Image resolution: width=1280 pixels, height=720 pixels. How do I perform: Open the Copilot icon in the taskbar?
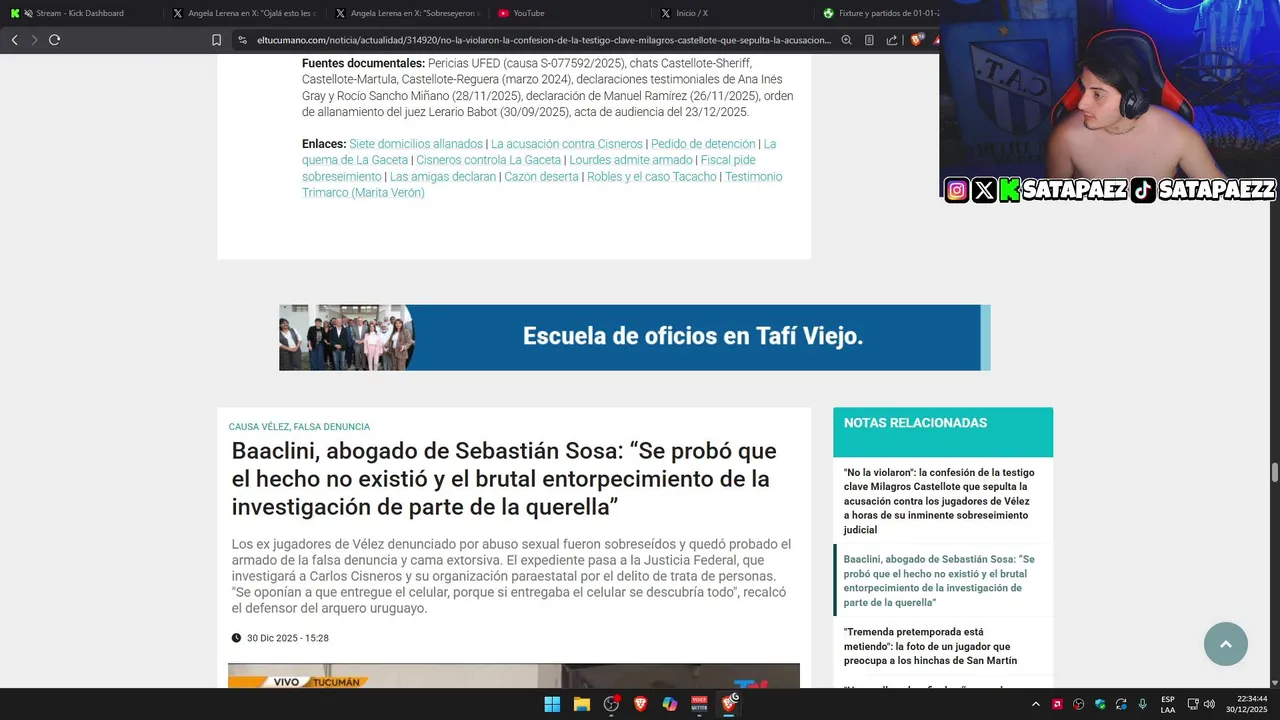(670, 704)
